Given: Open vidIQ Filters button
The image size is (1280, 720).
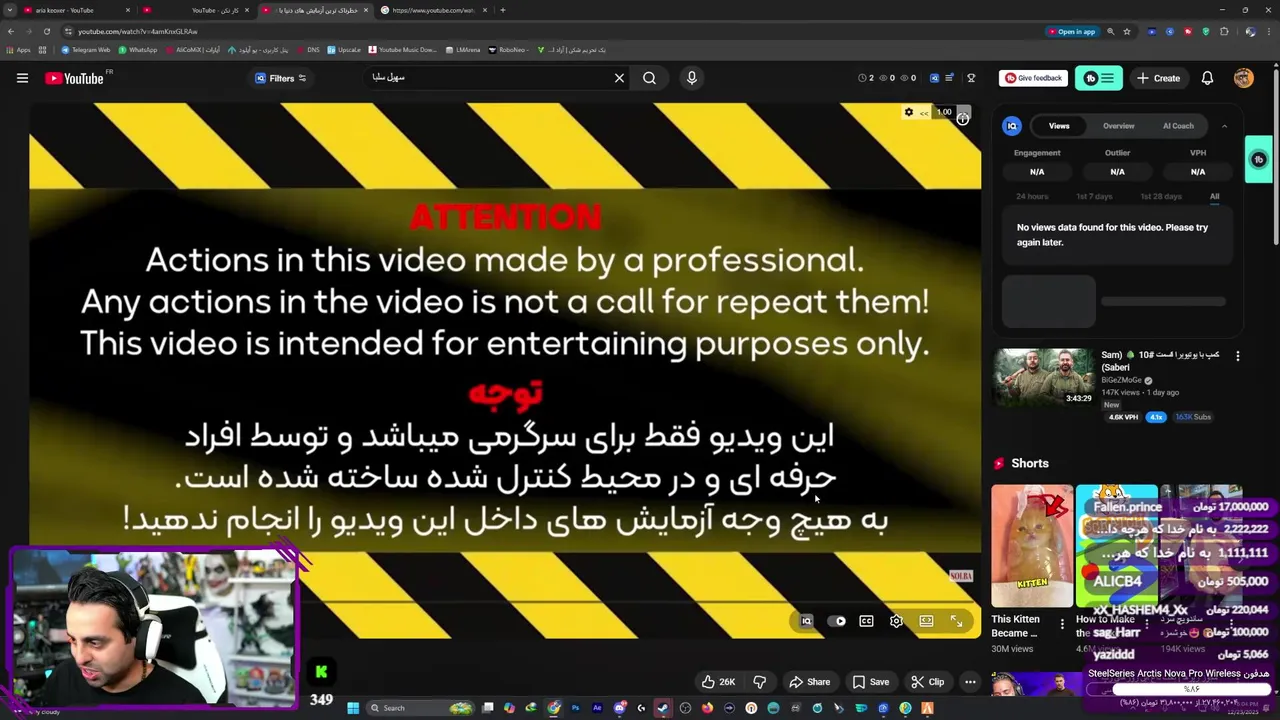Looking at the screenshot, I should coord(281,78).
